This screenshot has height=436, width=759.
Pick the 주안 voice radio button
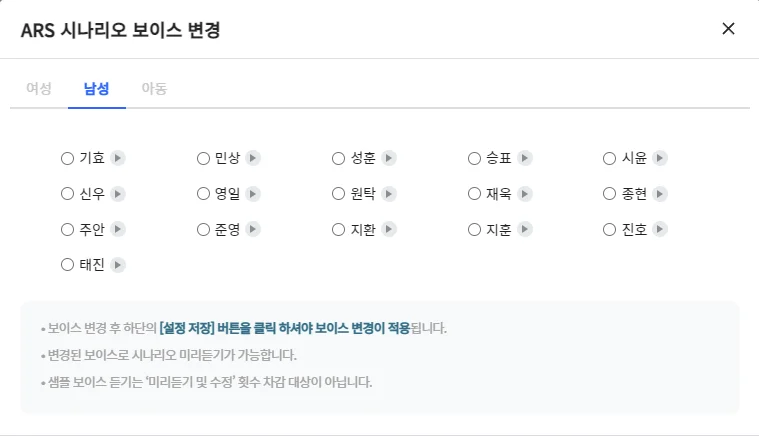(x=67, y=230)
